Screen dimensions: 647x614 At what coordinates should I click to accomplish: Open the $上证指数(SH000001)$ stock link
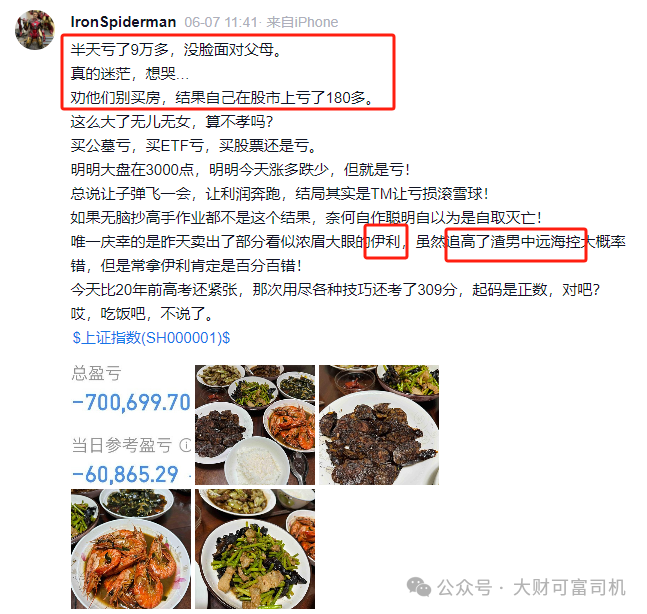tap(151, 338)
